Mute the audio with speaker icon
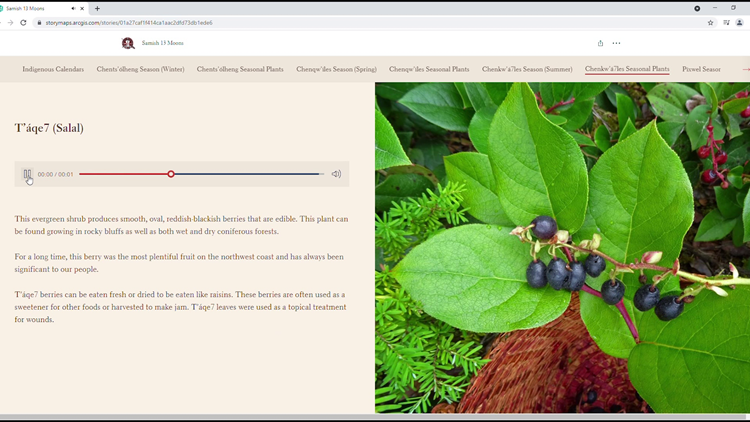Screen dimensions: 750x422 pos(336,174)
